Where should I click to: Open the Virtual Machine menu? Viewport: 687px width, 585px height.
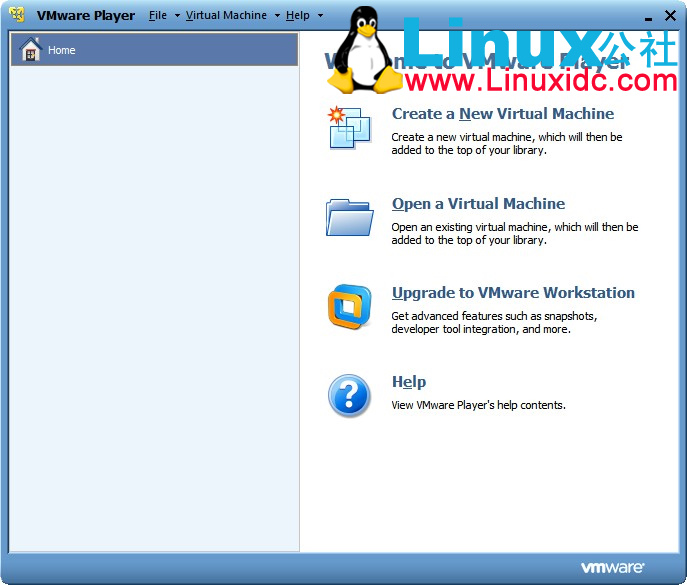tap(226, 15)
